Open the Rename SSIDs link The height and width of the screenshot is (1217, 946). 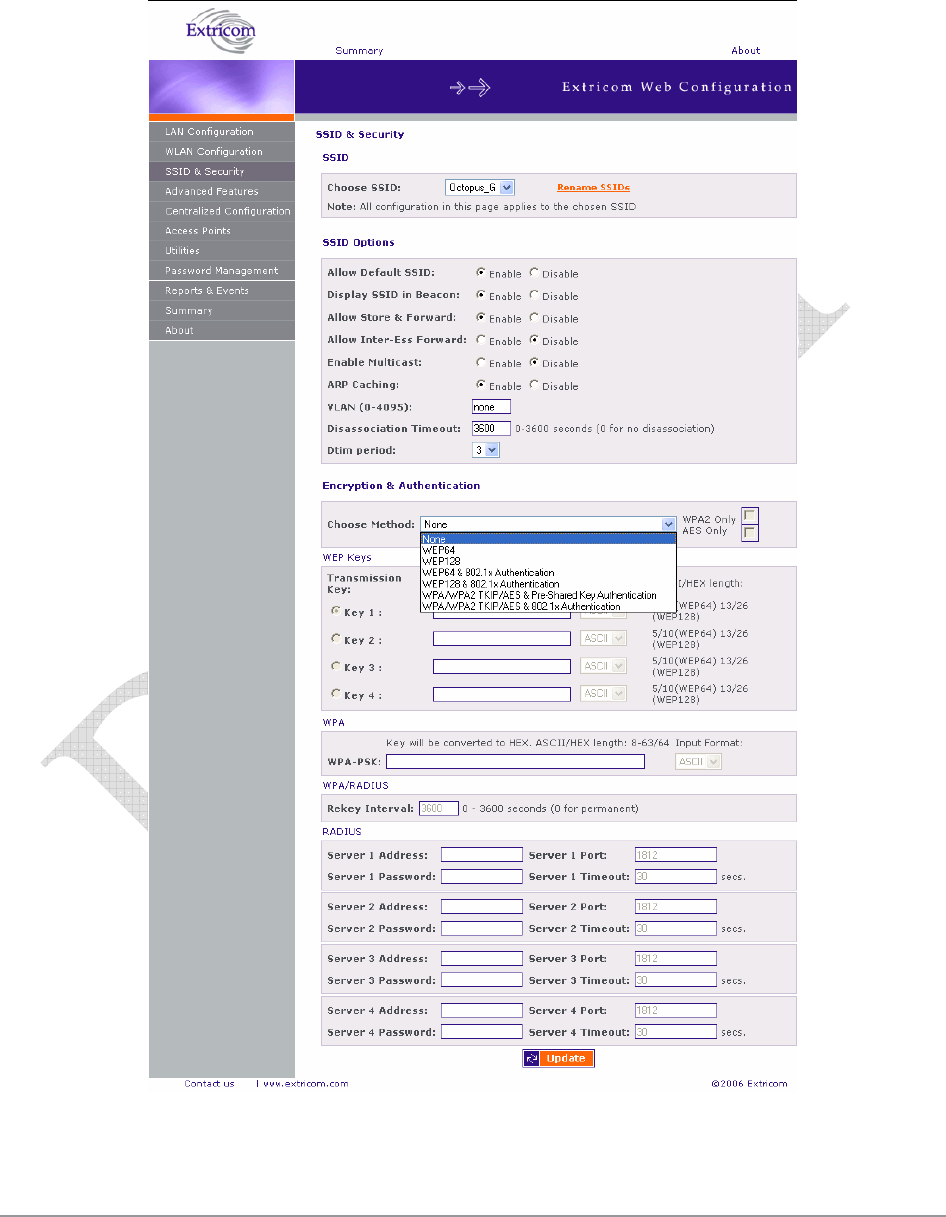tap(593, 187)
